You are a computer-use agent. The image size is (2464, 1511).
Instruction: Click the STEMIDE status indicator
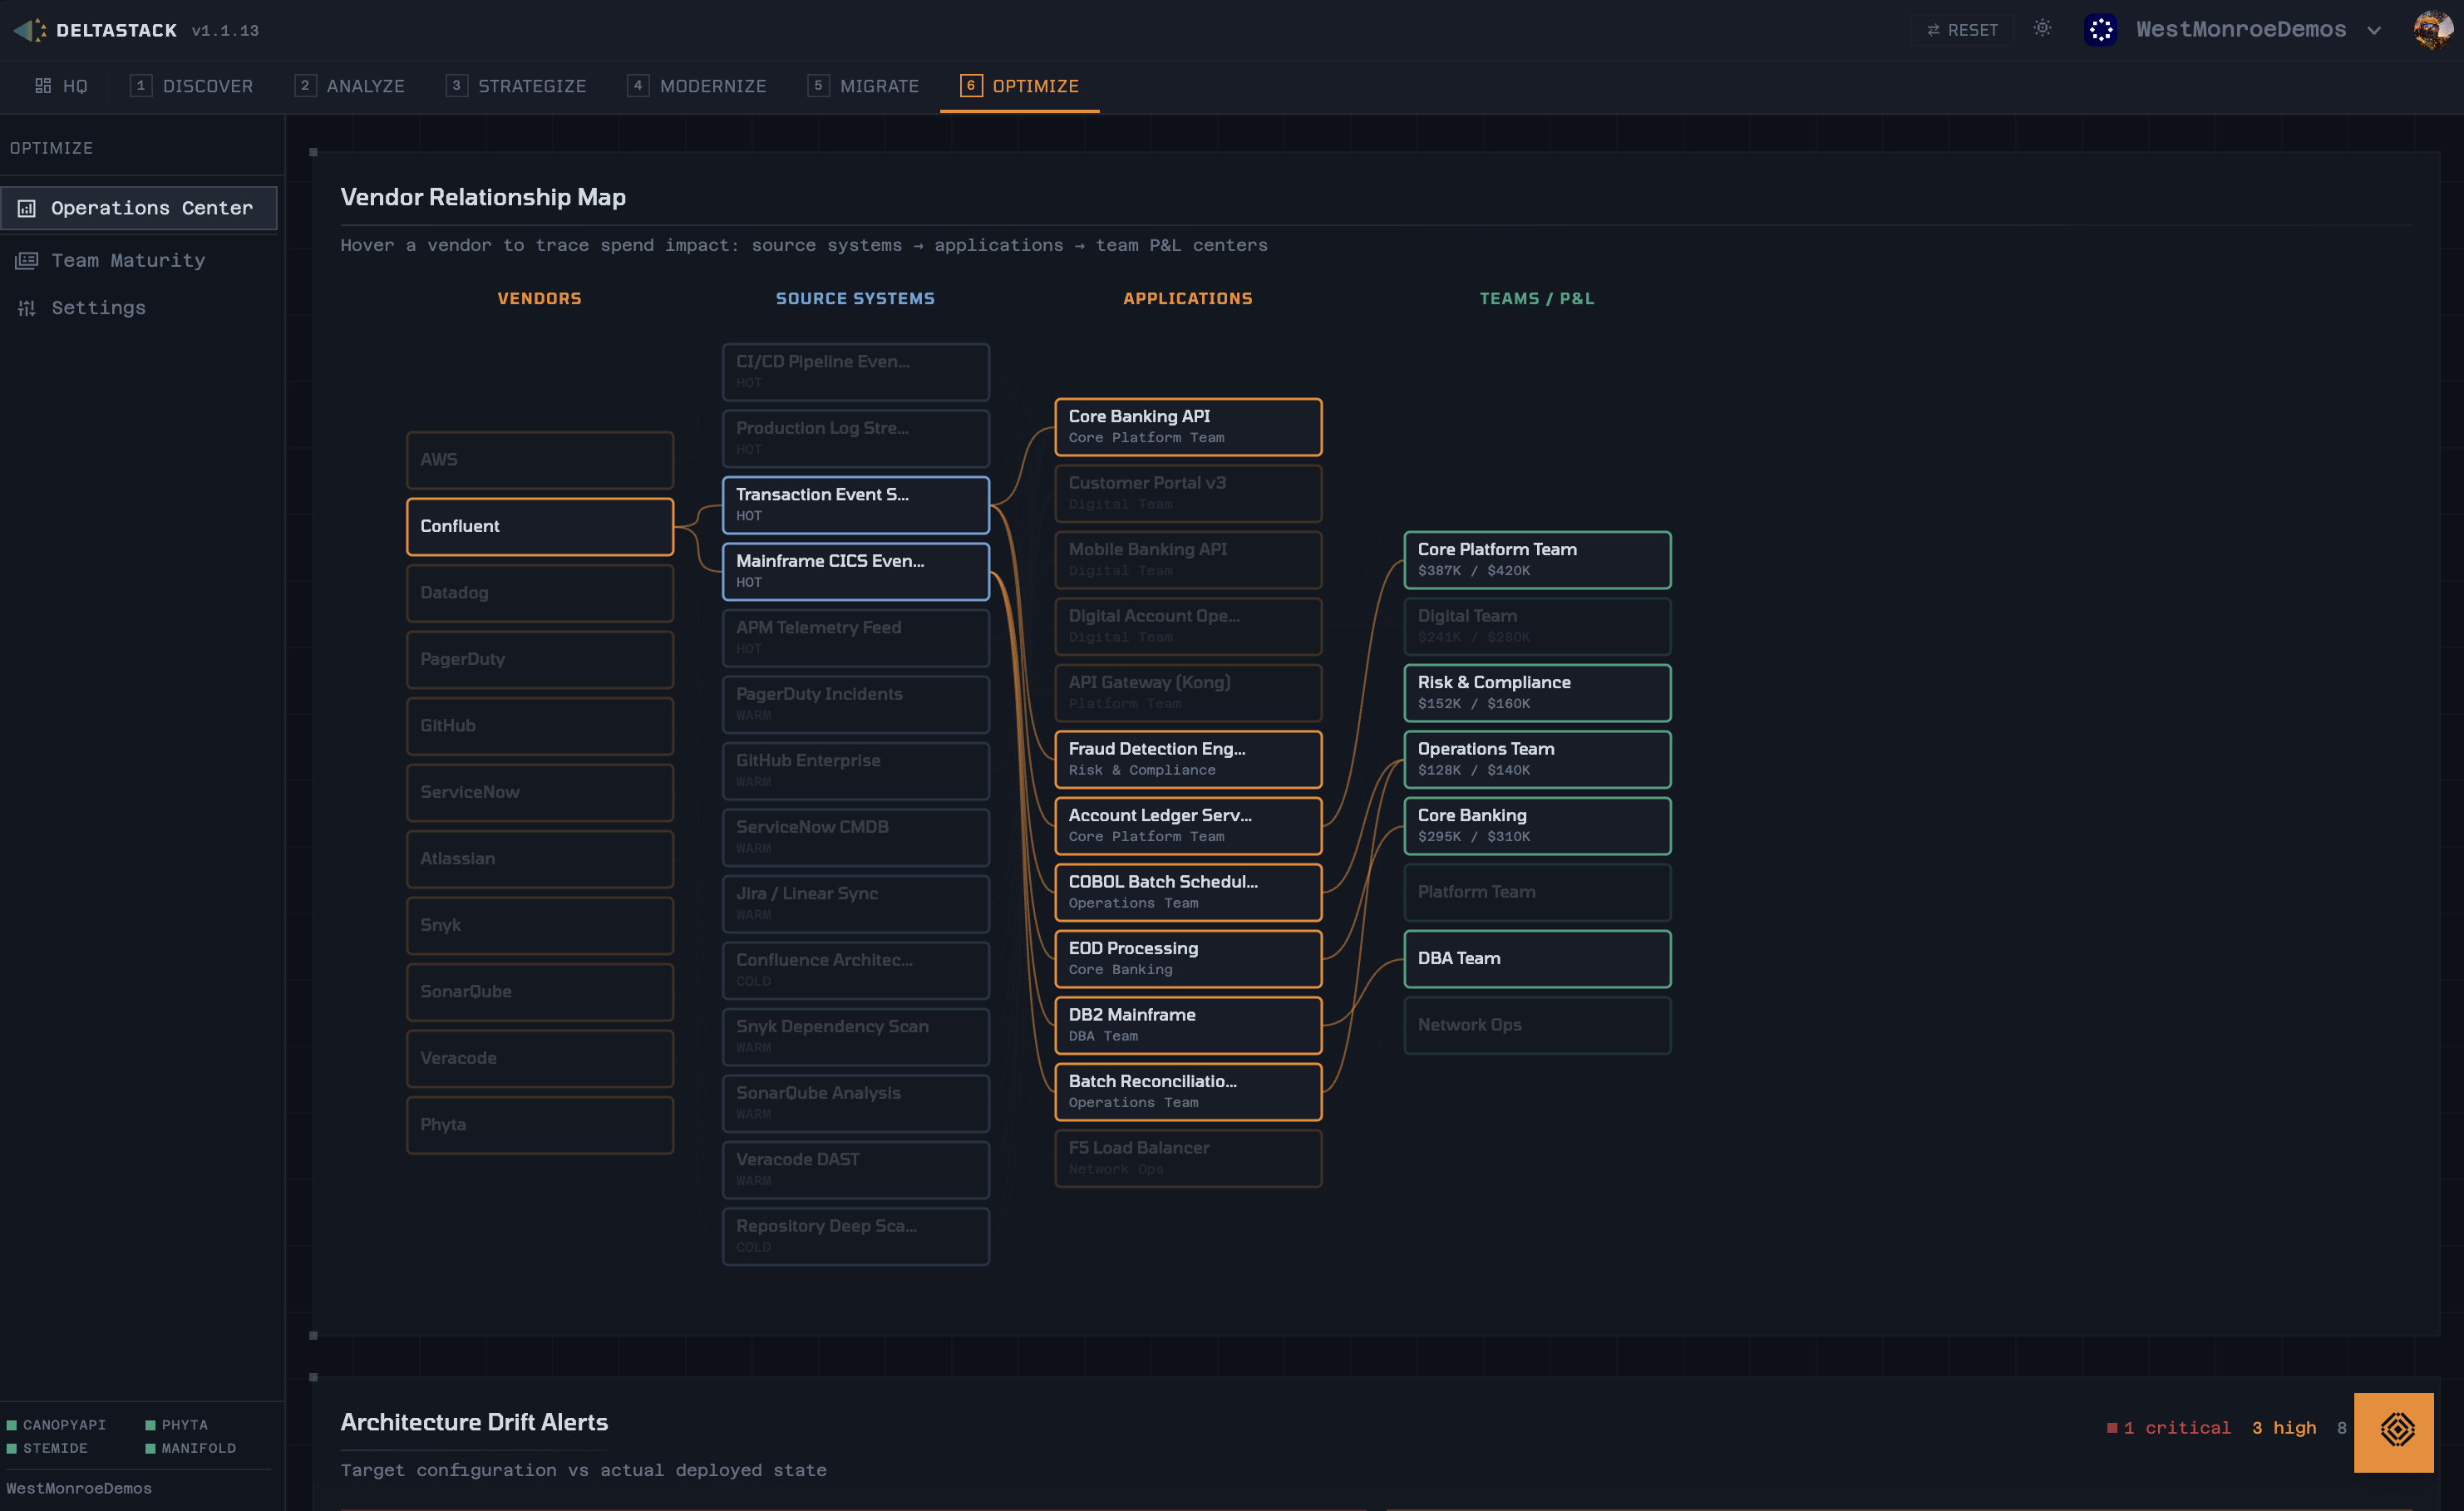(48, 1448)
